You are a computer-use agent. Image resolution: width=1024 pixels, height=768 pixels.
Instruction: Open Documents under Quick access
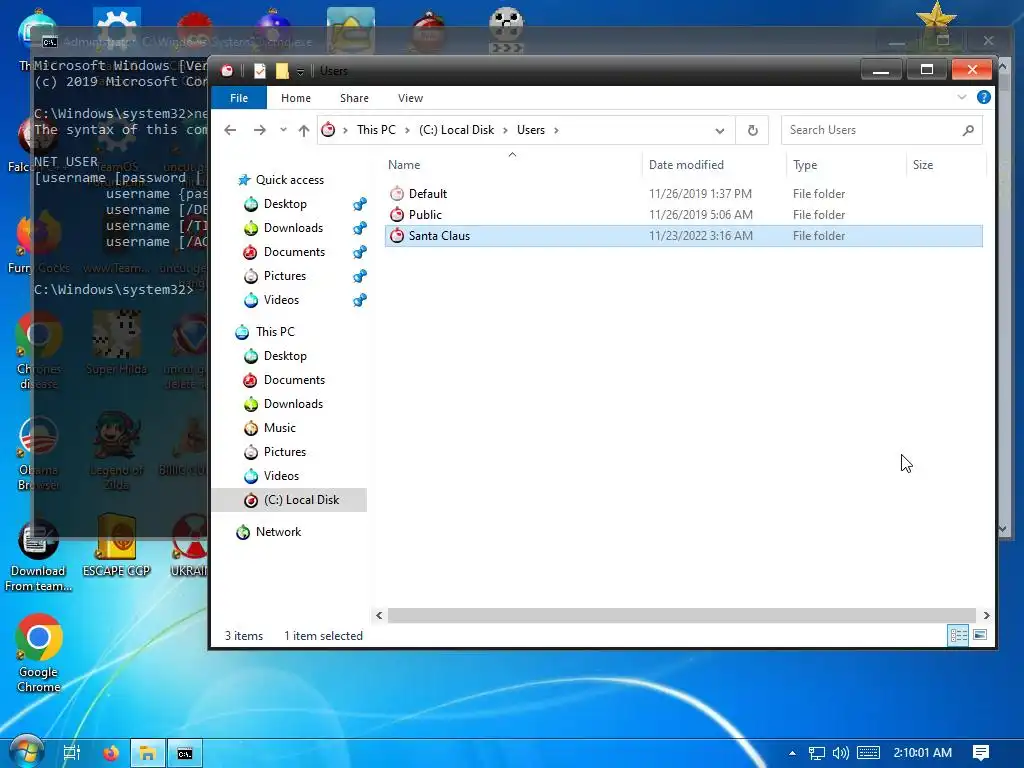294,252
